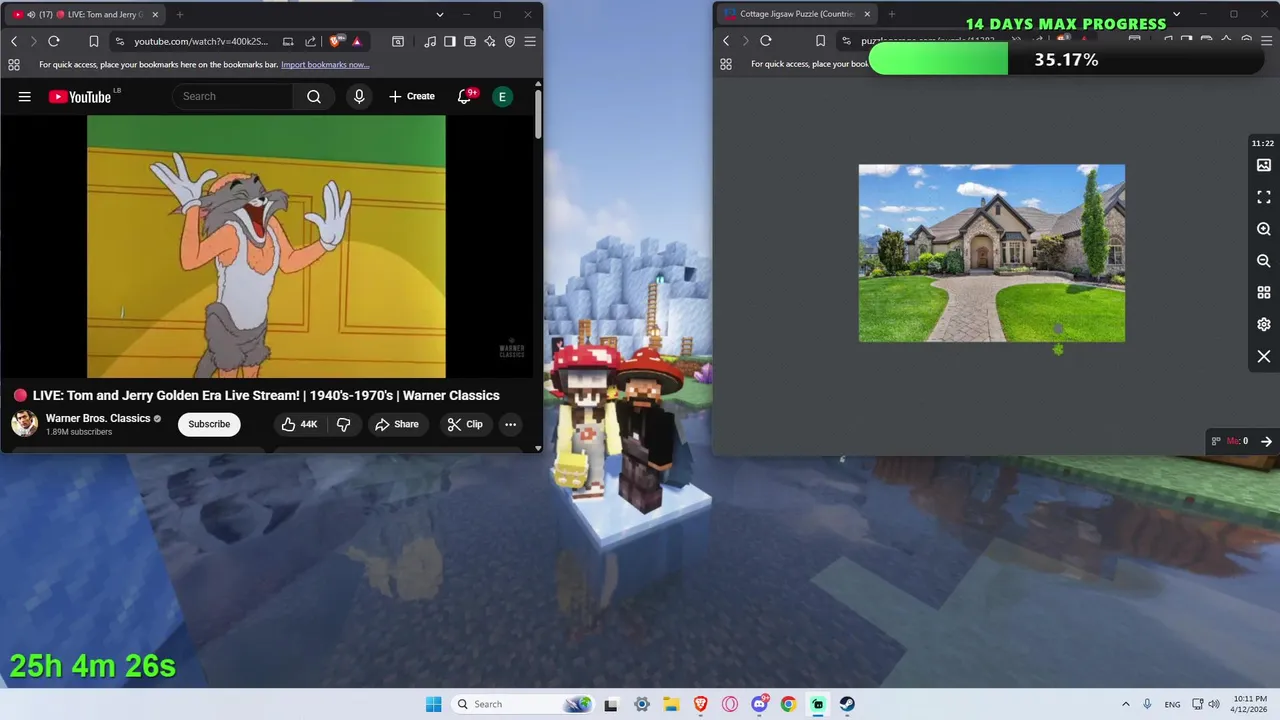Go back in YouTube browser window
This screenshot has width=1280, height=720.
point(14,41)
